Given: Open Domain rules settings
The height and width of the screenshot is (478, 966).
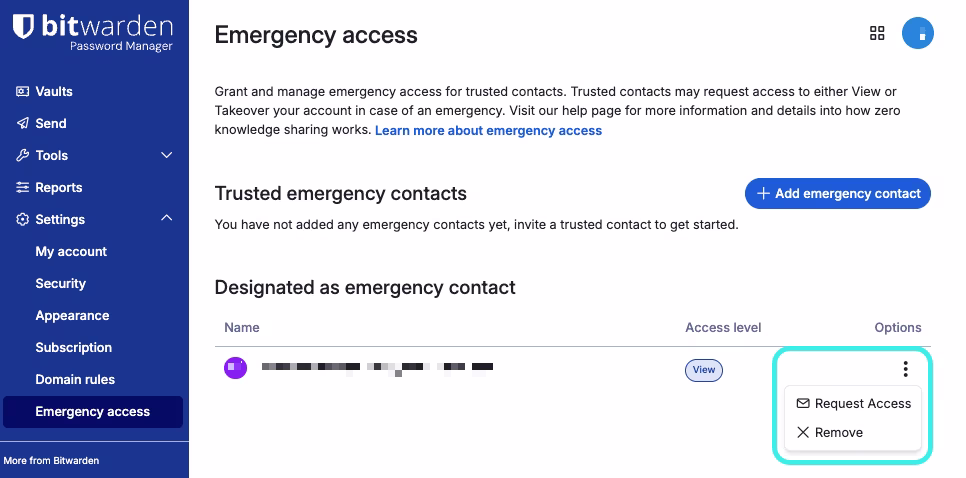Looking at the screenshot, I should (x=75, y=380).
